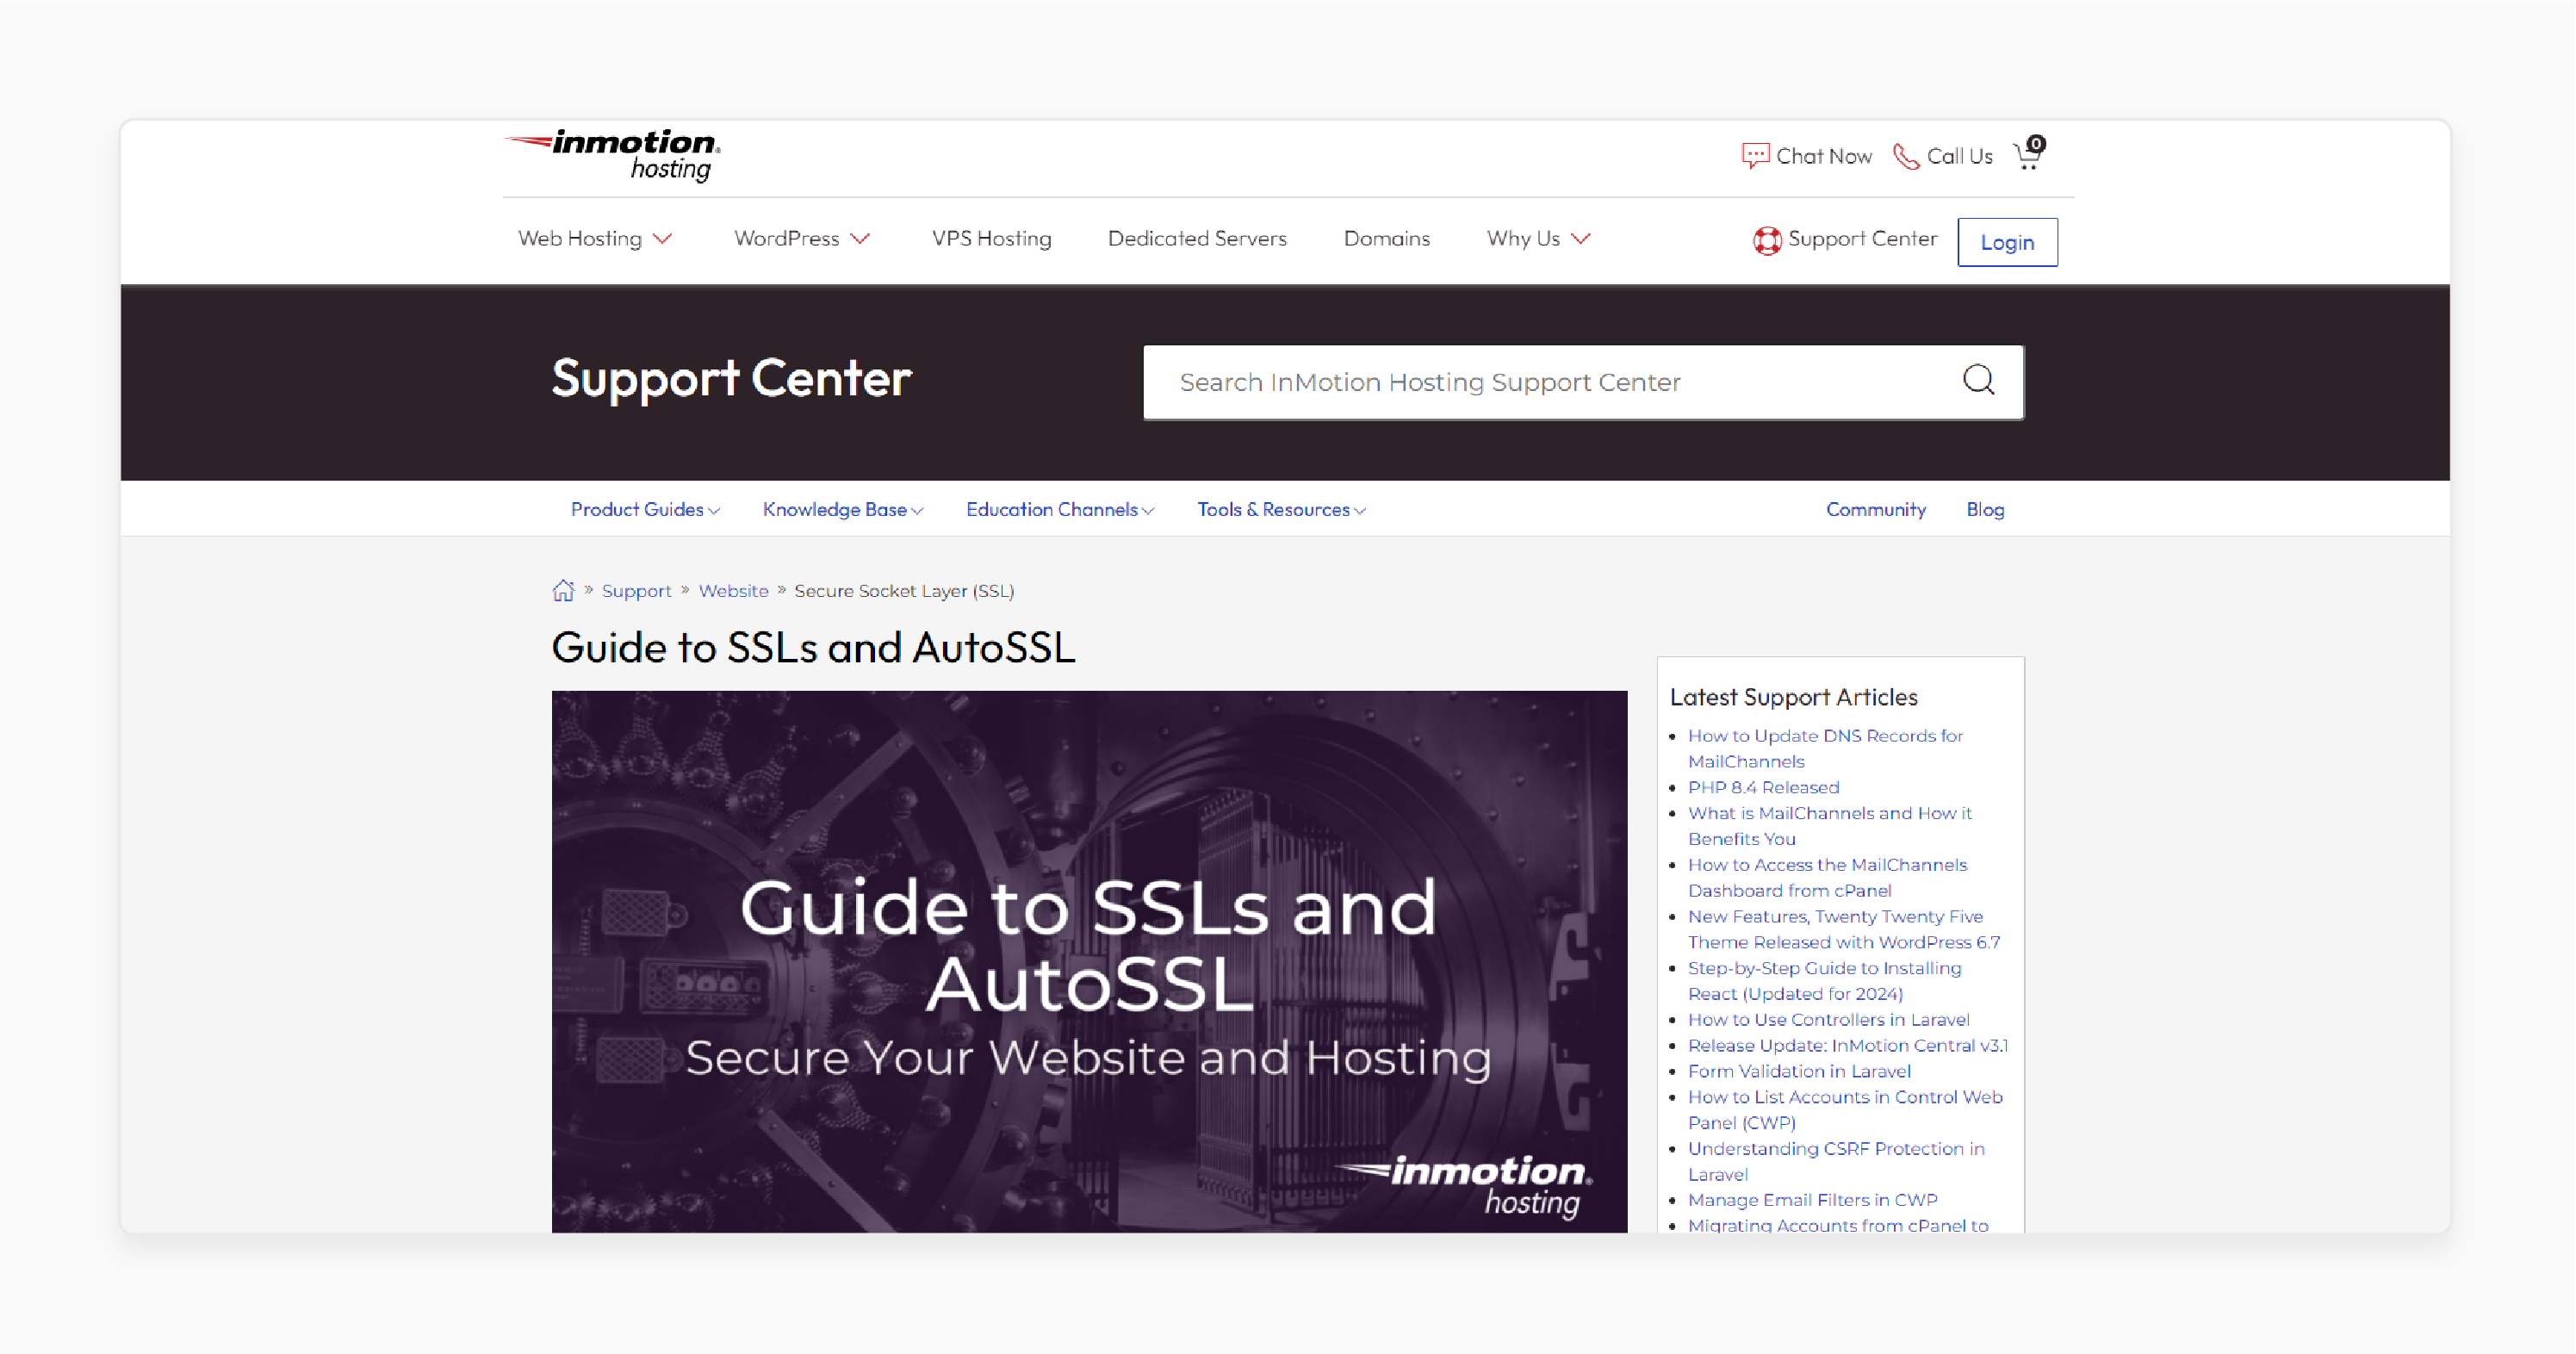Open What is MailChannels and How it Benefits You

point(1829,826)
